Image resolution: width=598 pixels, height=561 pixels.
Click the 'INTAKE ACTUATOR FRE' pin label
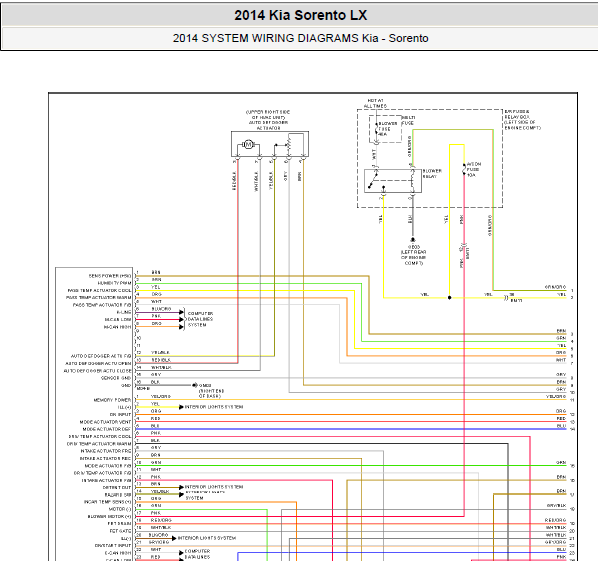tap(106, 451)
